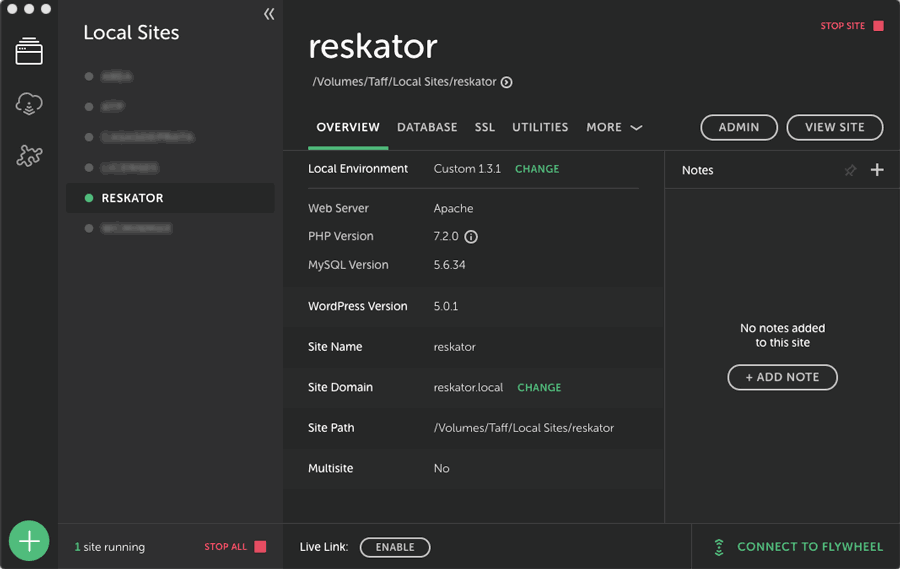The height and width of the screenshot is (569, 900).
Task: Enable the Live Link
Action: coord(395,547)
